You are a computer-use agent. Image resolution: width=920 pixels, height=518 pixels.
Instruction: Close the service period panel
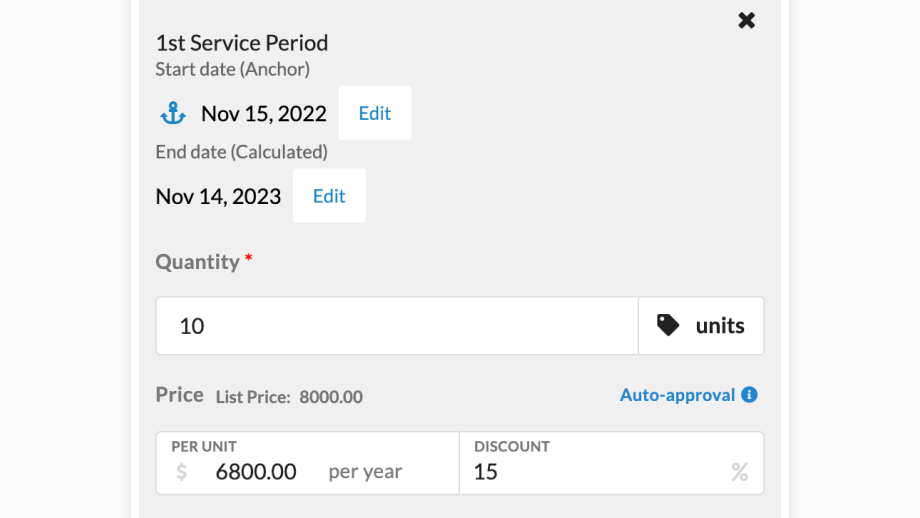[x=747, y=20]
